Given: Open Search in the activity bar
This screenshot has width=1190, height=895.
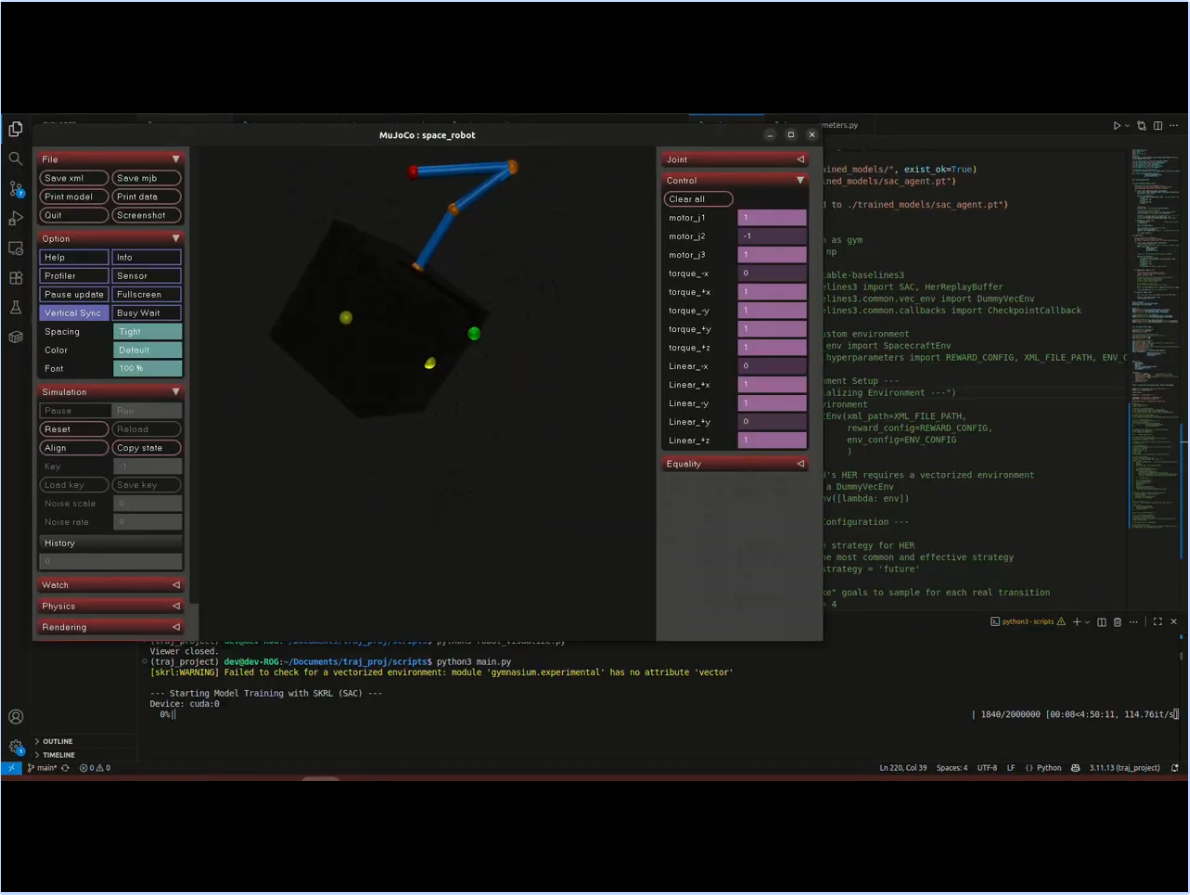Looking at the screenshot, I should pos(15,159).
